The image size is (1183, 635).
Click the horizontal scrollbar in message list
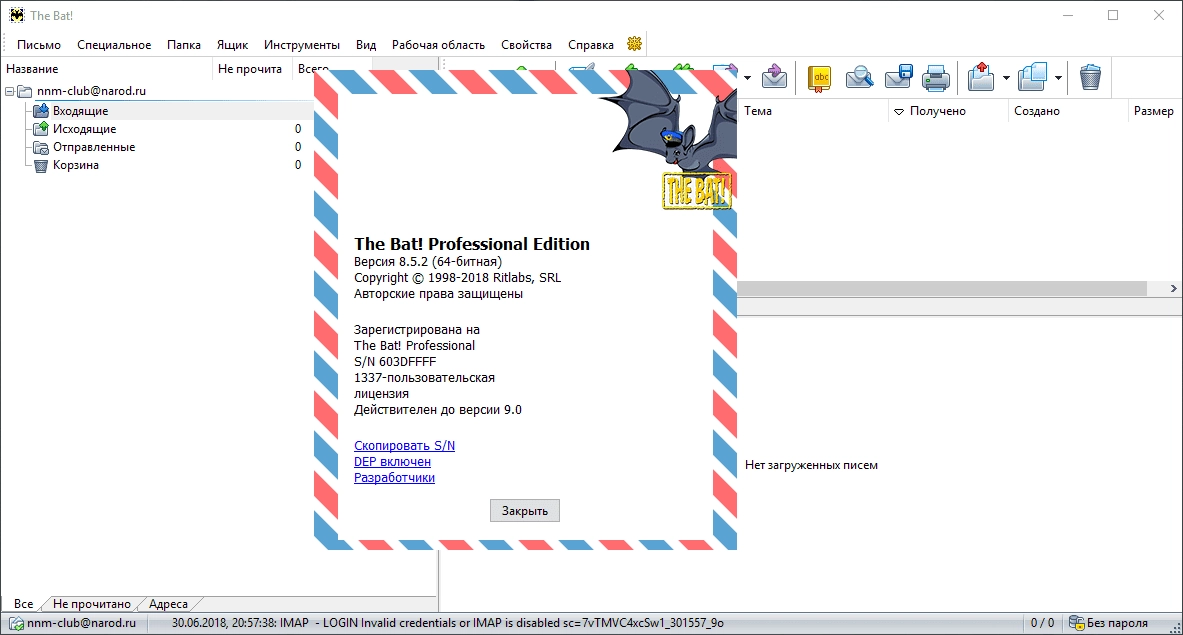tap(942, 288)
